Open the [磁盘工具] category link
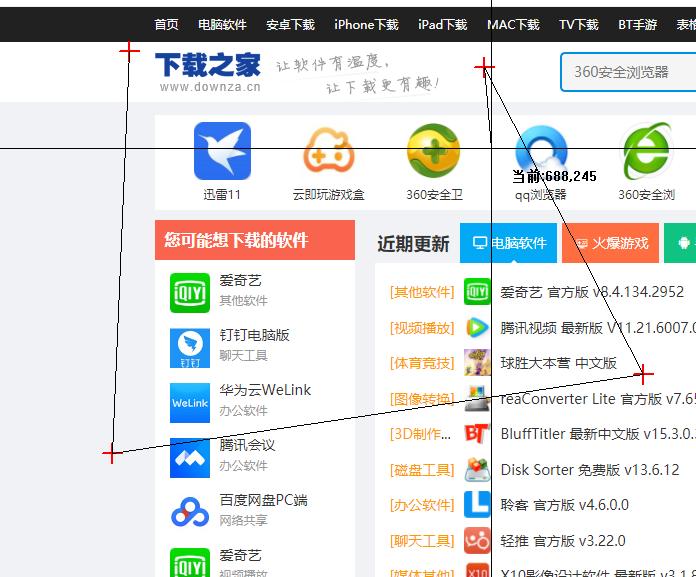696x577 pixels. pos(422,470)
